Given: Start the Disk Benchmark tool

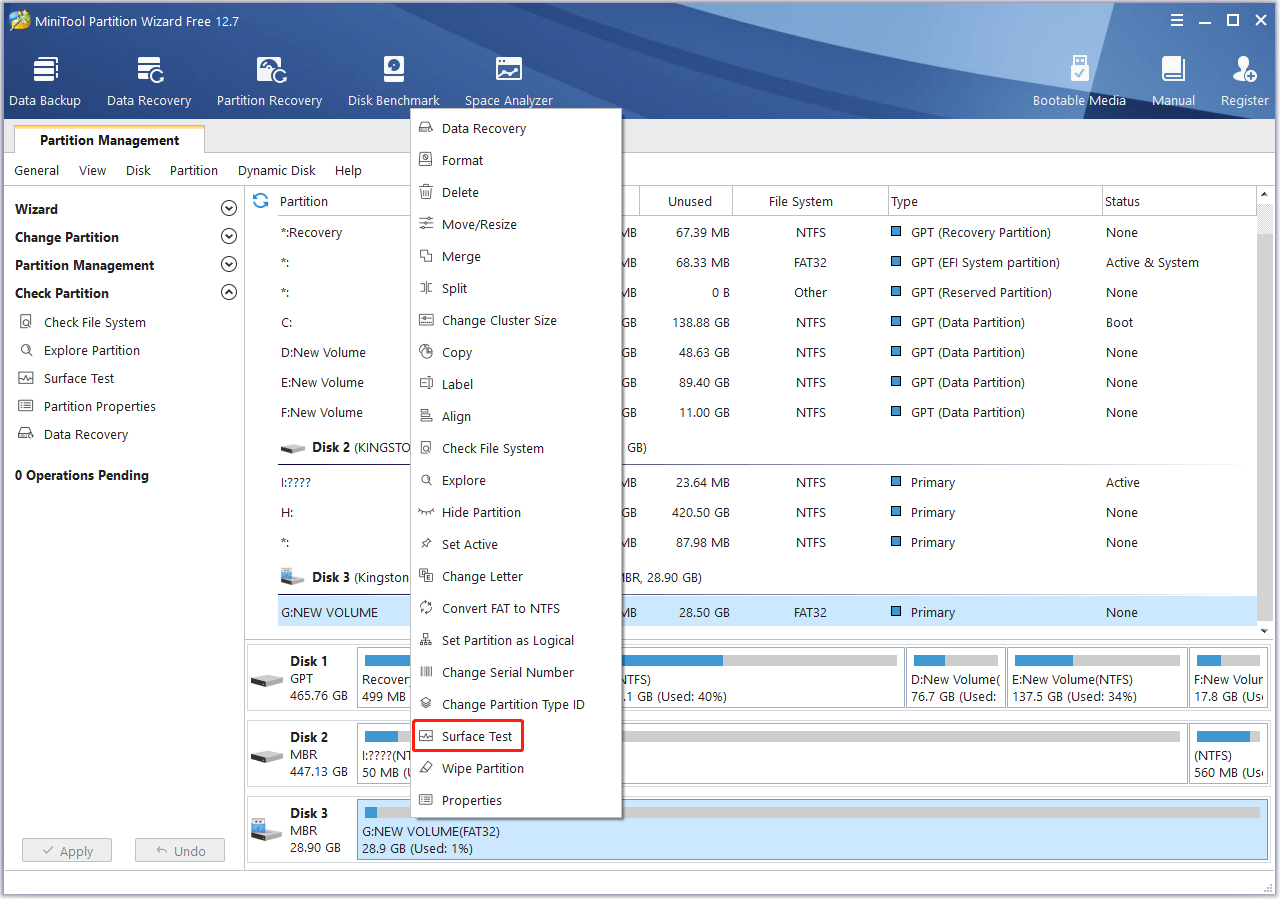Looking at the screenshot, I should pos(394,81).
